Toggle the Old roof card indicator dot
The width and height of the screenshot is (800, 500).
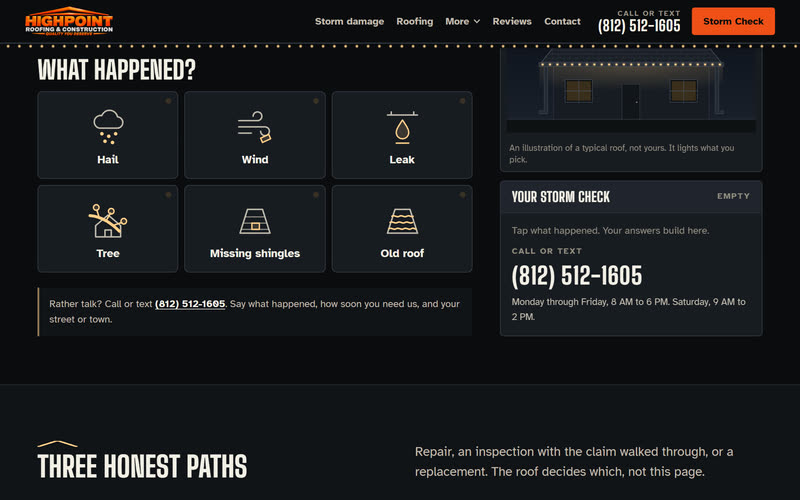click(463, 195)
